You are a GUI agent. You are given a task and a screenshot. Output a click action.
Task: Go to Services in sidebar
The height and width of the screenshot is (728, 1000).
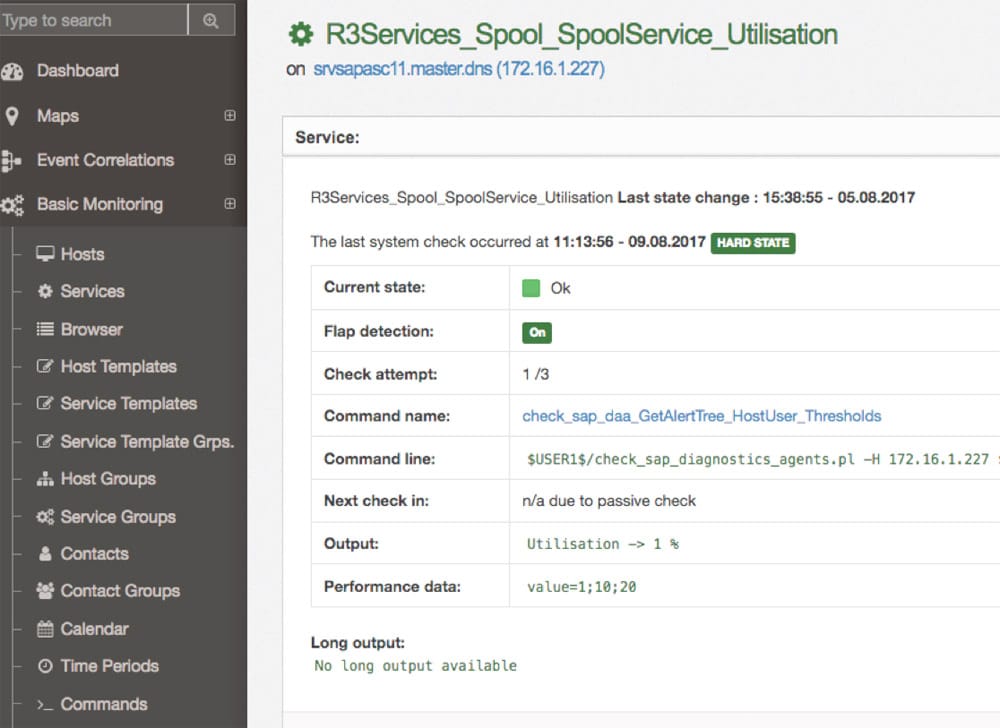pos(92,291)
